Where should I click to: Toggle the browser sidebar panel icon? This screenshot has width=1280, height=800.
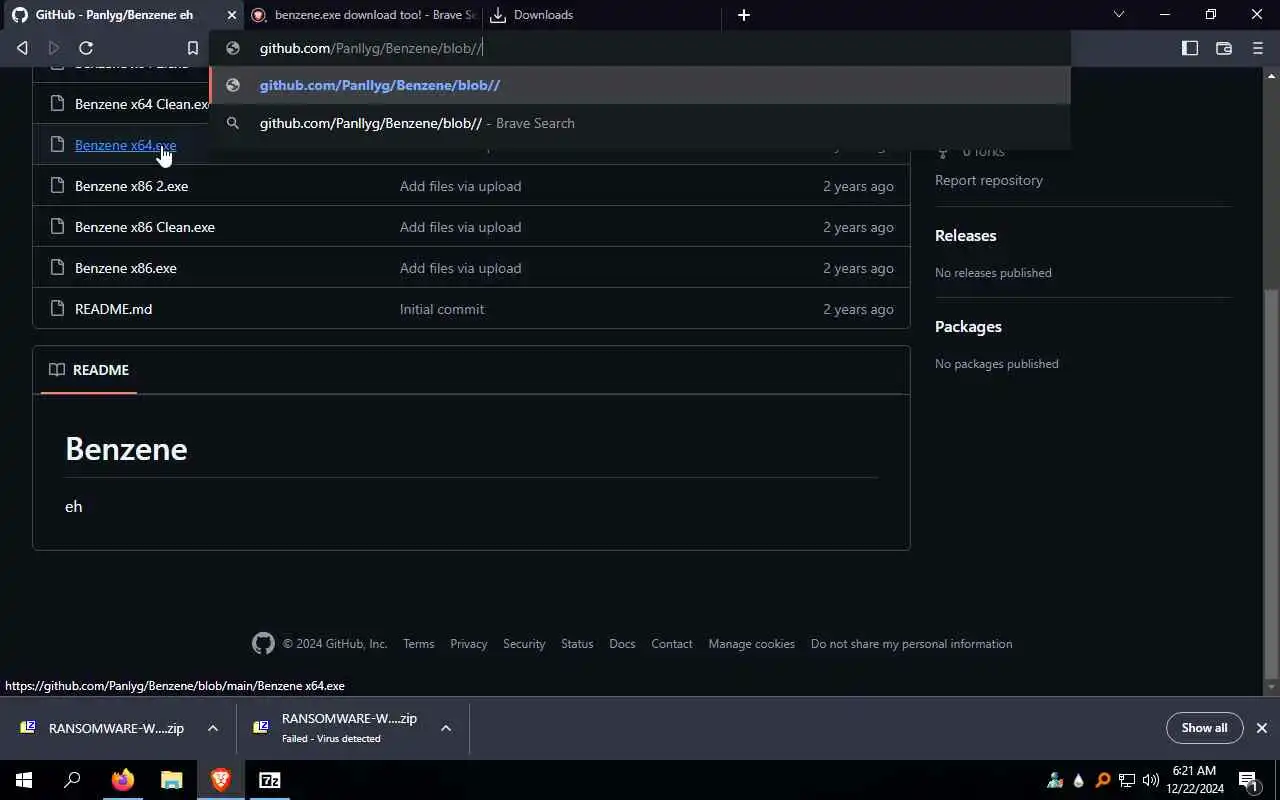pos(1190,48)
